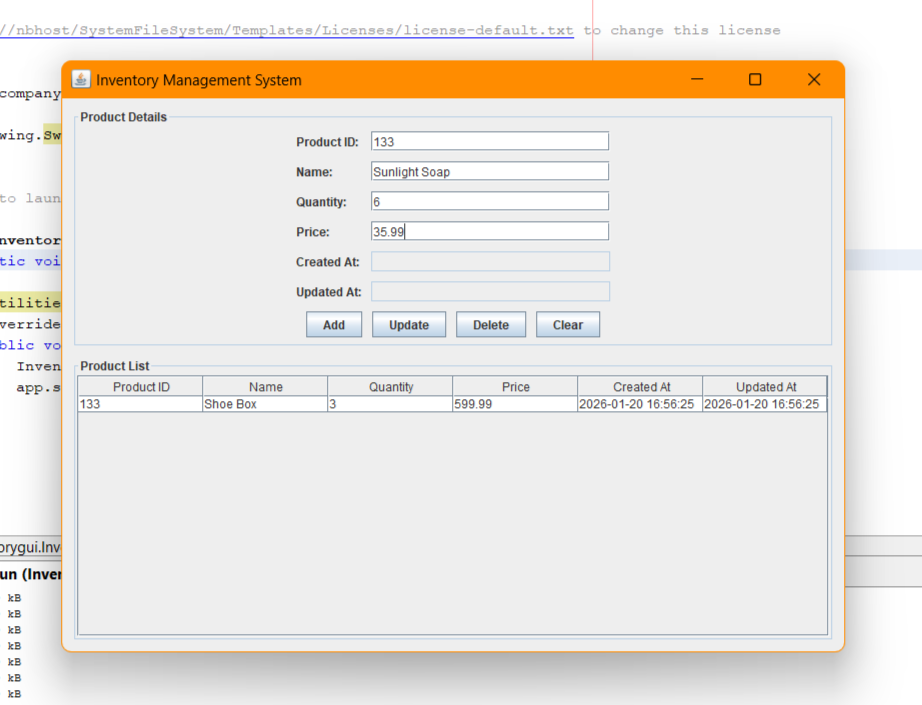The height and width of the screenshot is (705, 922).
Task: Click the Delete button
Action: tap(491, 325)
